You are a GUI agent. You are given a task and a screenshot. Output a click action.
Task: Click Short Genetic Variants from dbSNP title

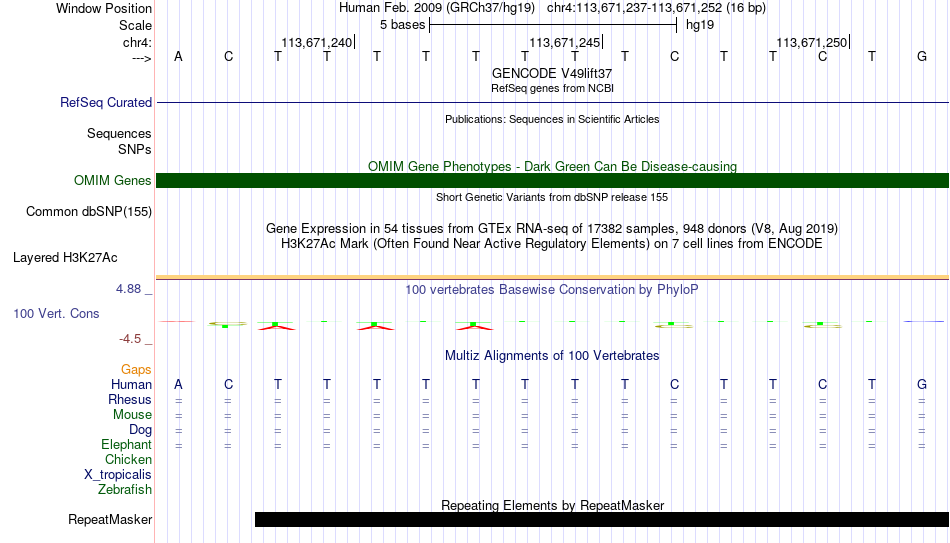click(552, 197)
